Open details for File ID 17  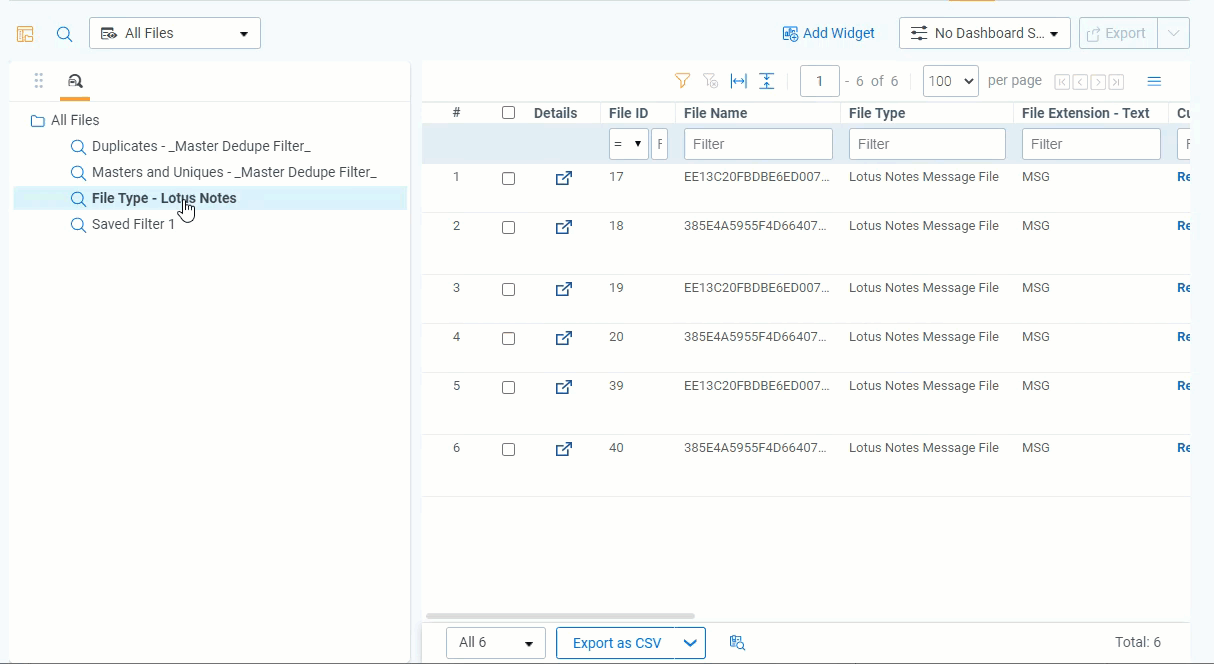(564, 178)
